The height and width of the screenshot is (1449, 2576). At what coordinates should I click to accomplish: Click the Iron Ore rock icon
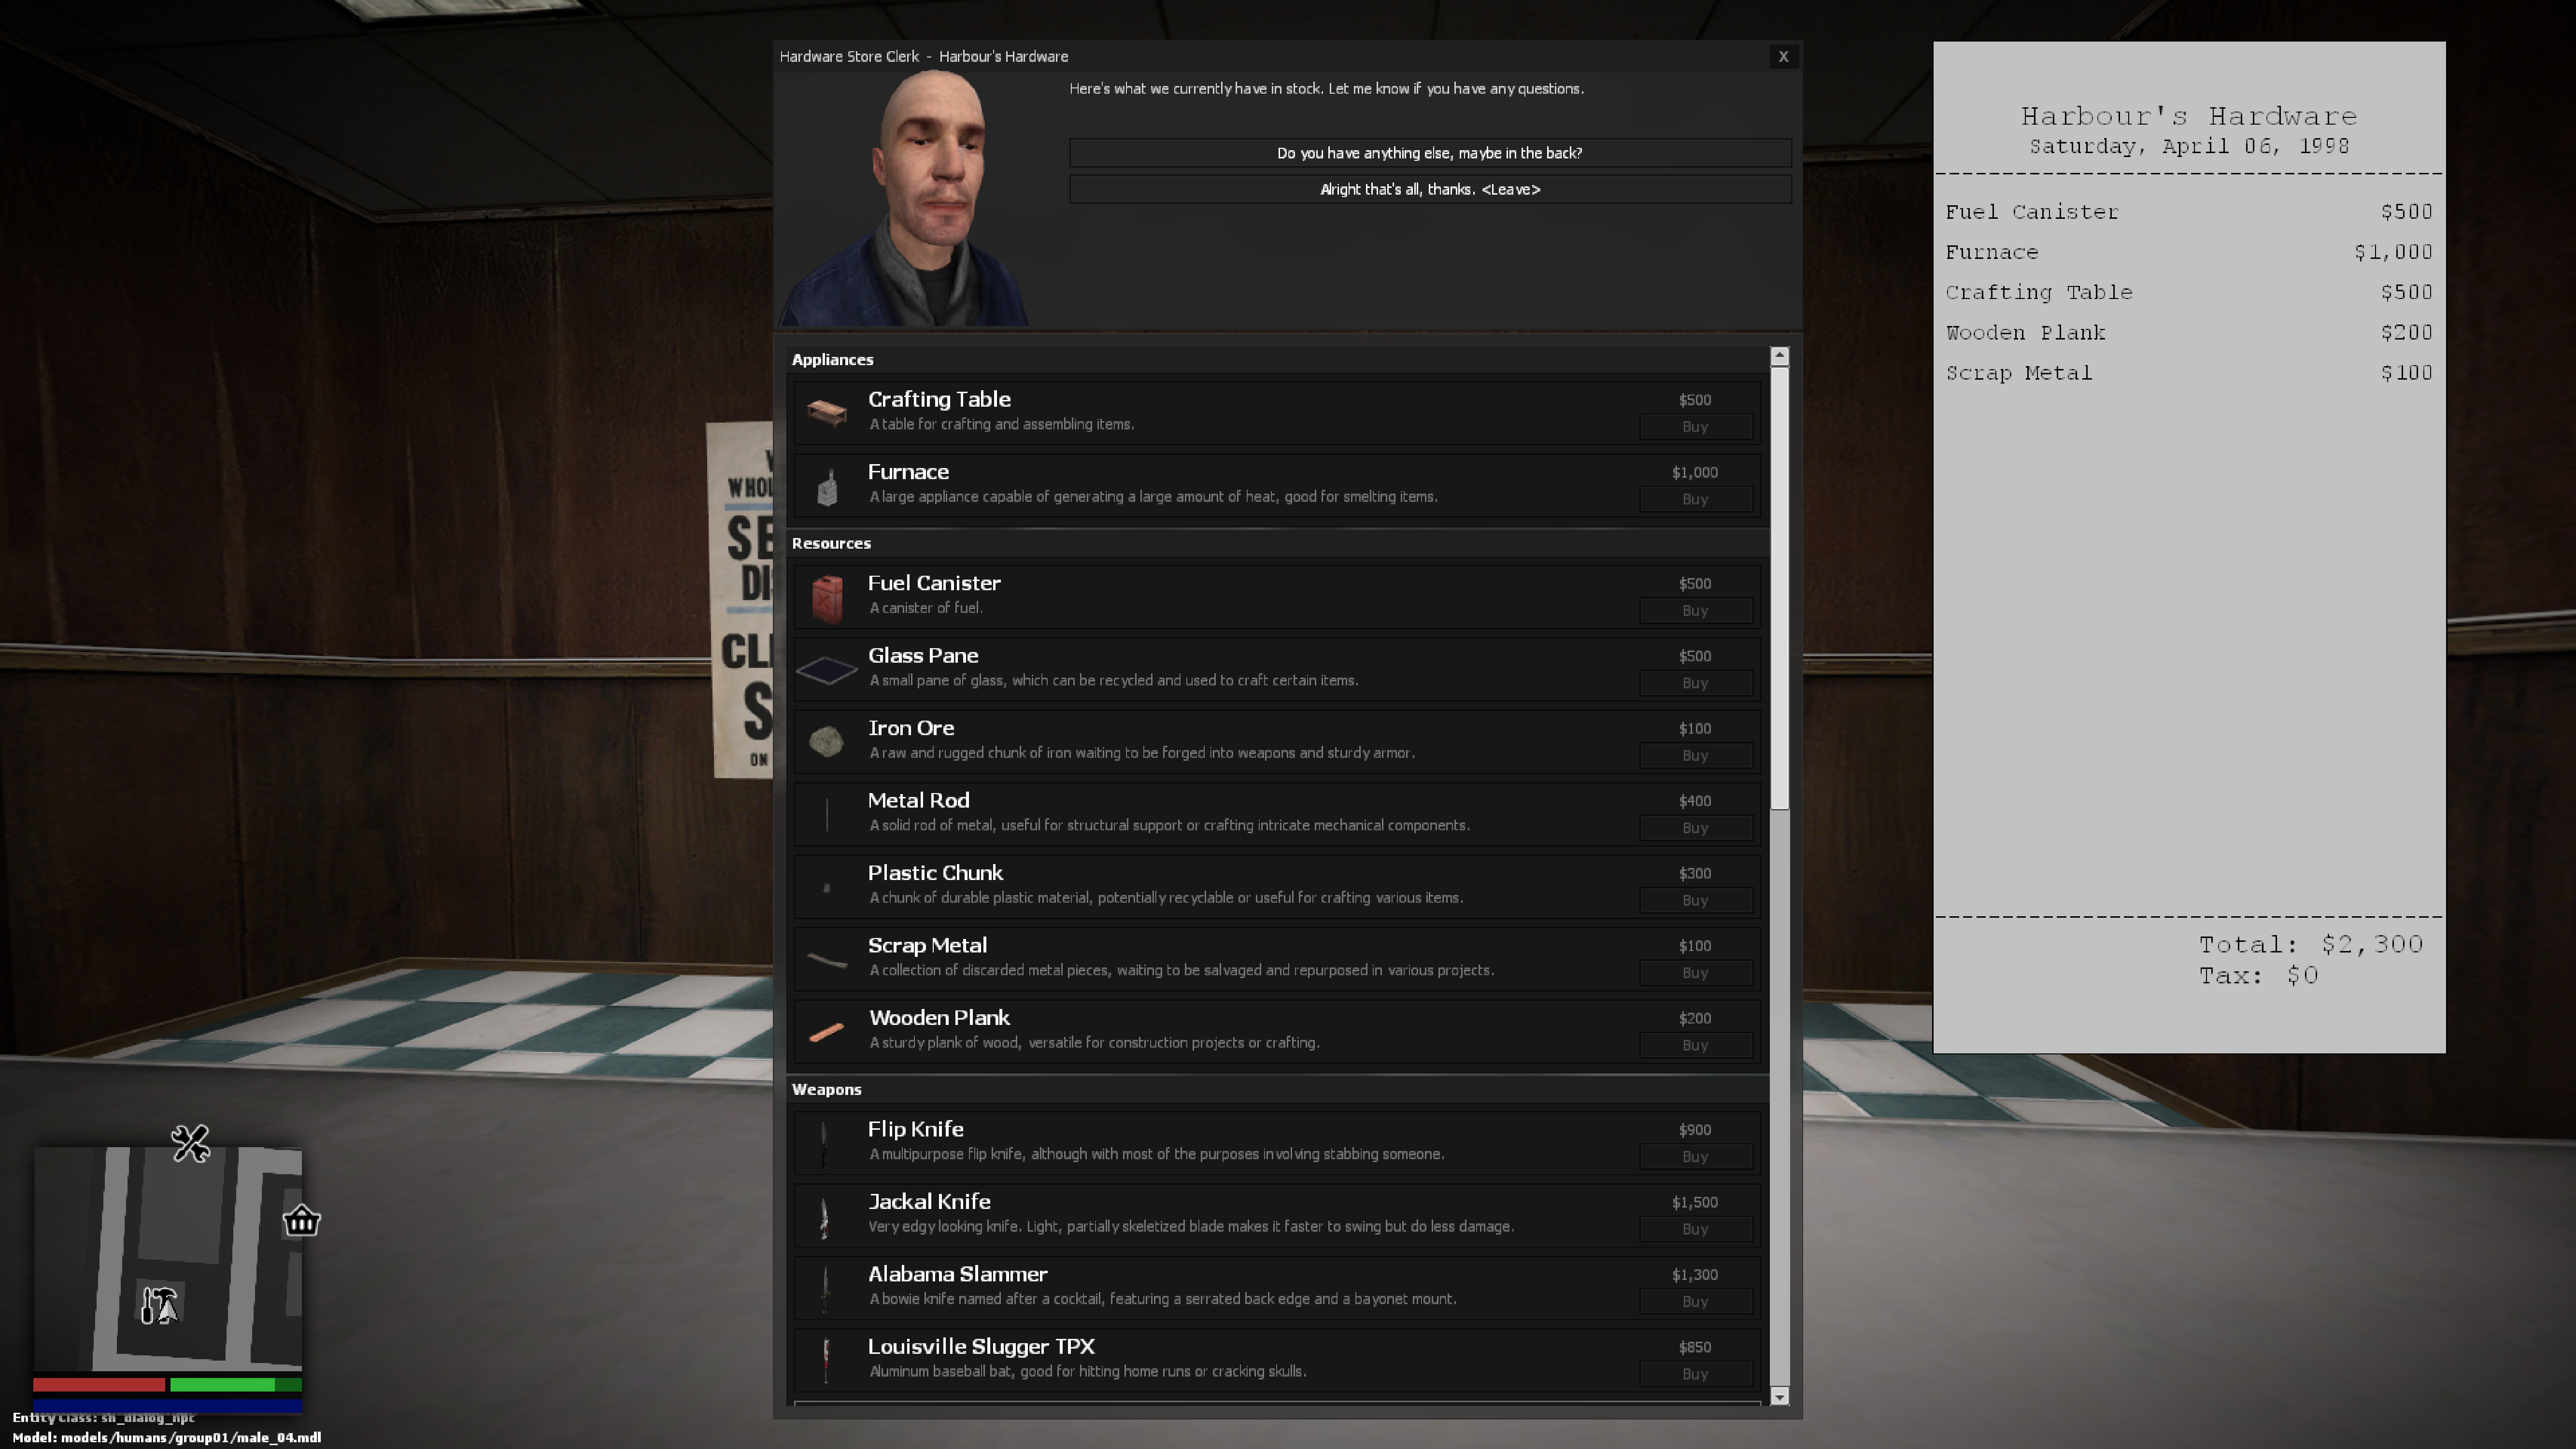coord(827,741)
